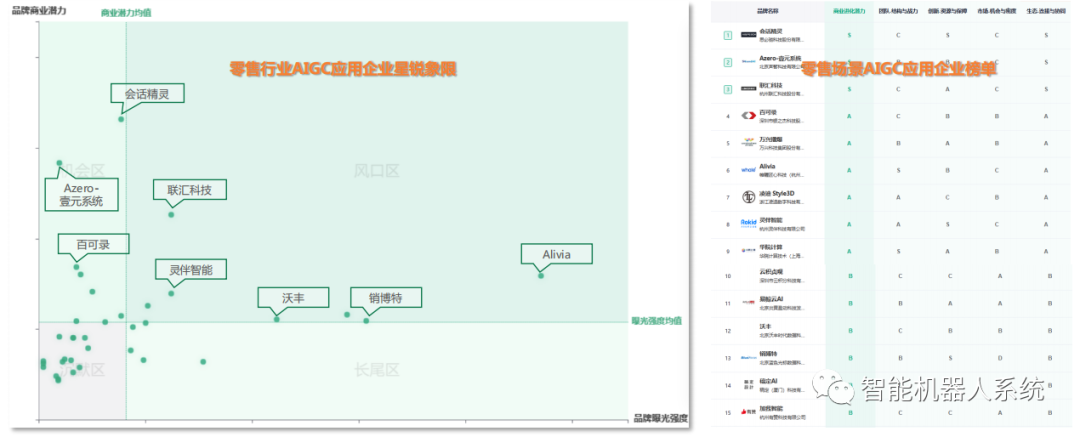Click the rank 1 badge in the ranking table
The image size is (1080, 437).
(727, 34)
